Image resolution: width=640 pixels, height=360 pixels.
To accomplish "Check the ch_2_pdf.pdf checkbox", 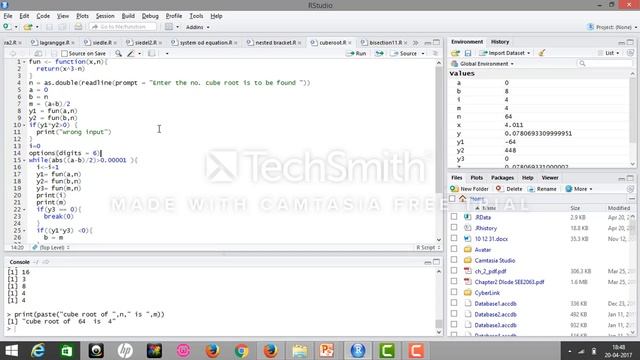I will point(454,271).
